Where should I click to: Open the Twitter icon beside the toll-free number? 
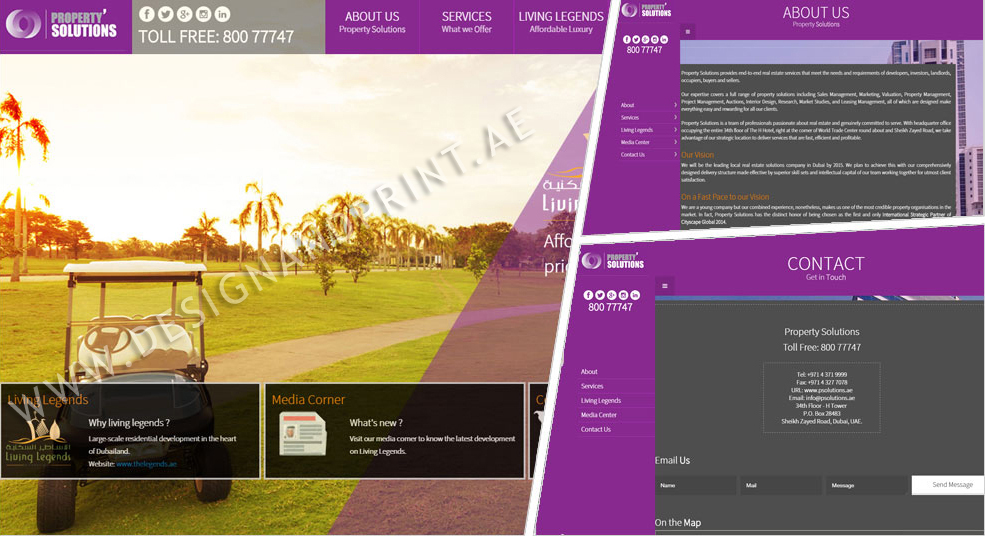click(166, 14)
